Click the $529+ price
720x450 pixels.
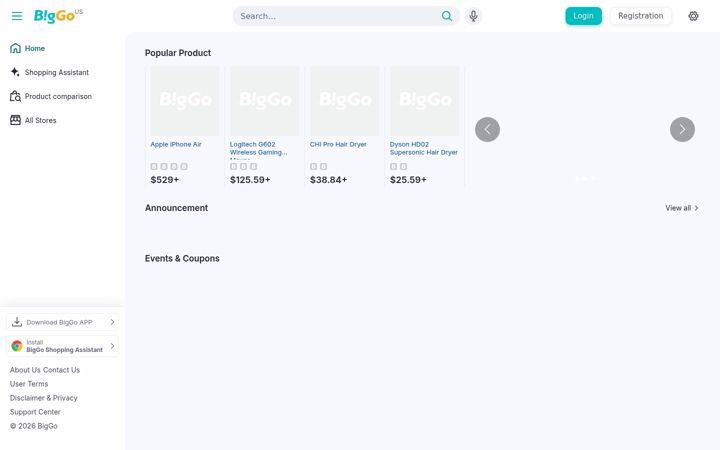164,180
